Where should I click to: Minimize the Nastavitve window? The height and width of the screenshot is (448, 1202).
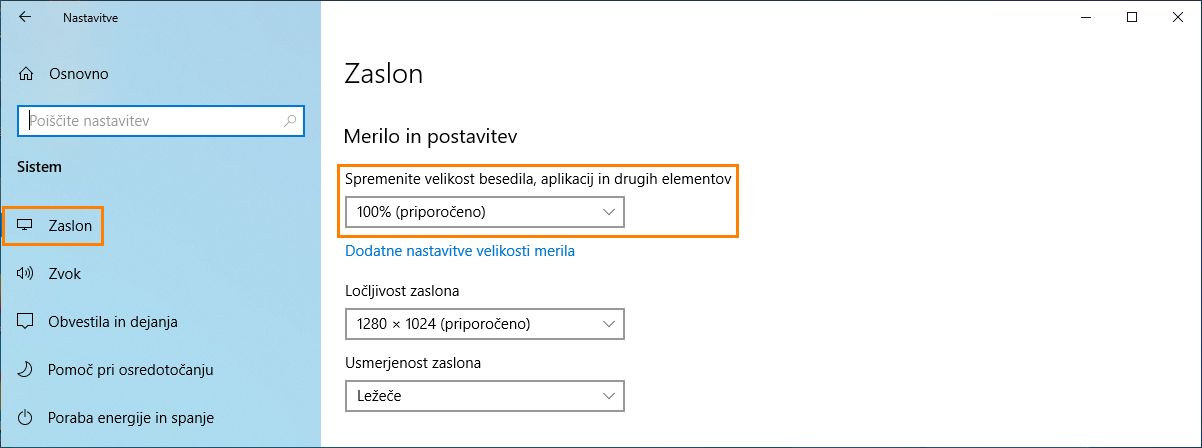pyautogui.click(x=1085, y=17)
